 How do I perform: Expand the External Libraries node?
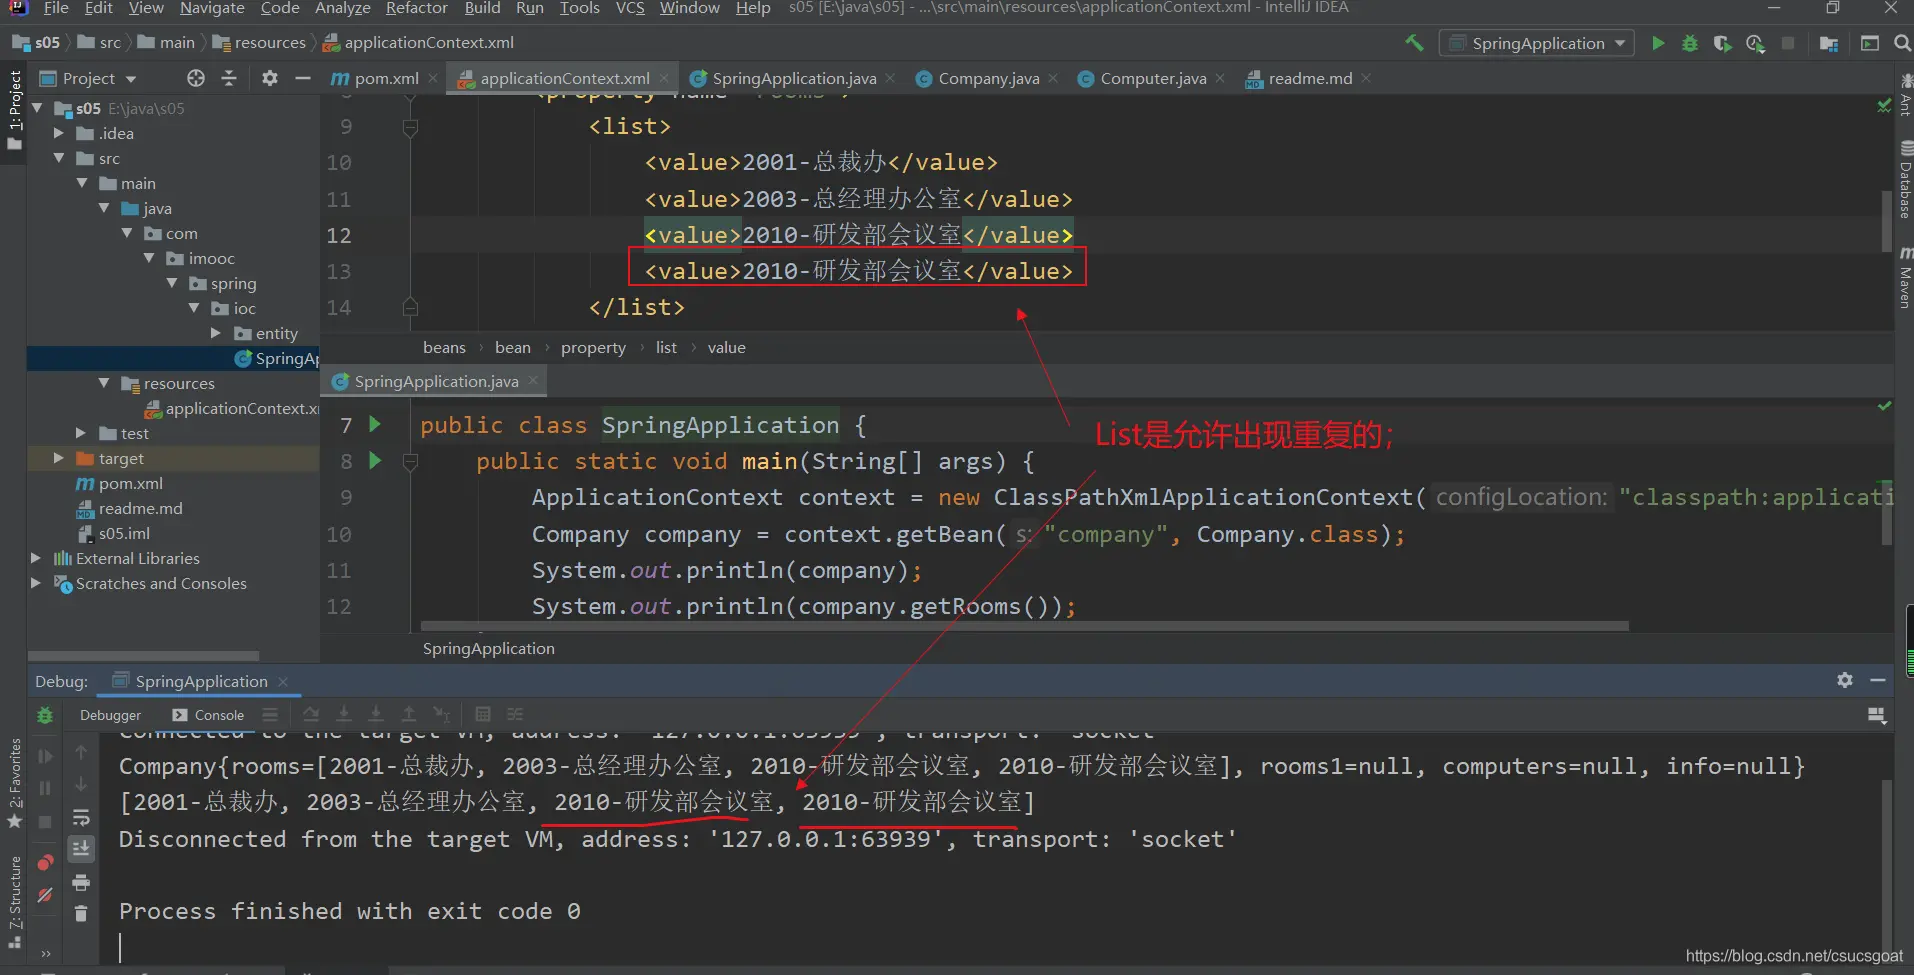(36, 558)
